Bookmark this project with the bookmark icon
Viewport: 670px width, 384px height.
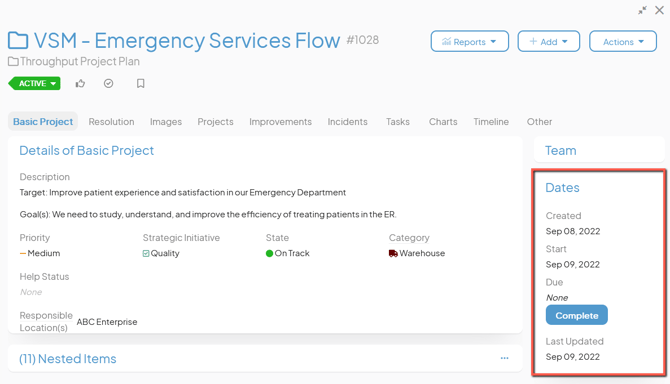(141, 83)
